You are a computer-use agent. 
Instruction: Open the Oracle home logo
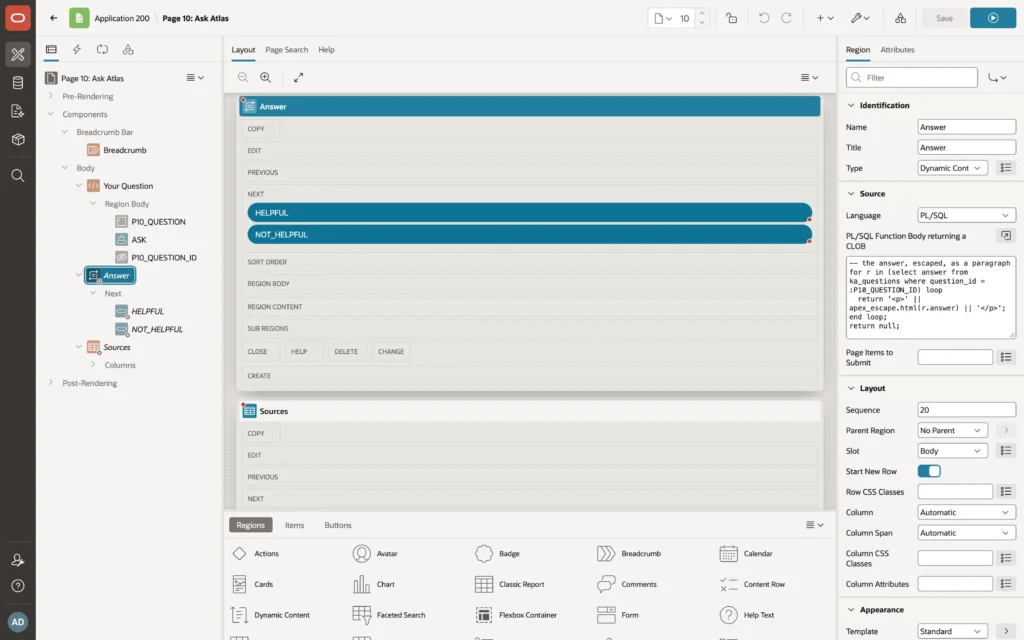(x=18, y=18)
